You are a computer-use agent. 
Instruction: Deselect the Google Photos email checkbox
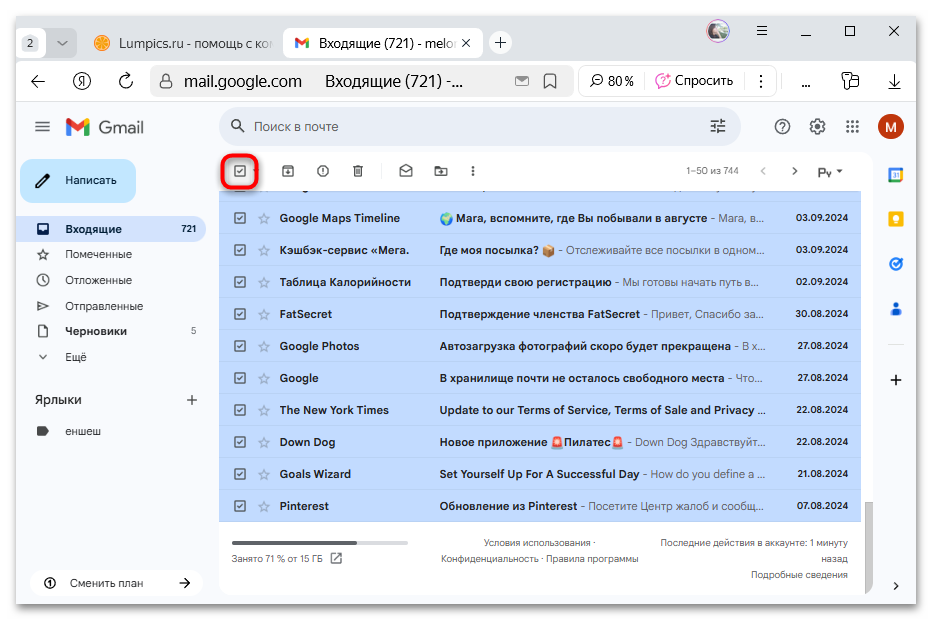240,346
